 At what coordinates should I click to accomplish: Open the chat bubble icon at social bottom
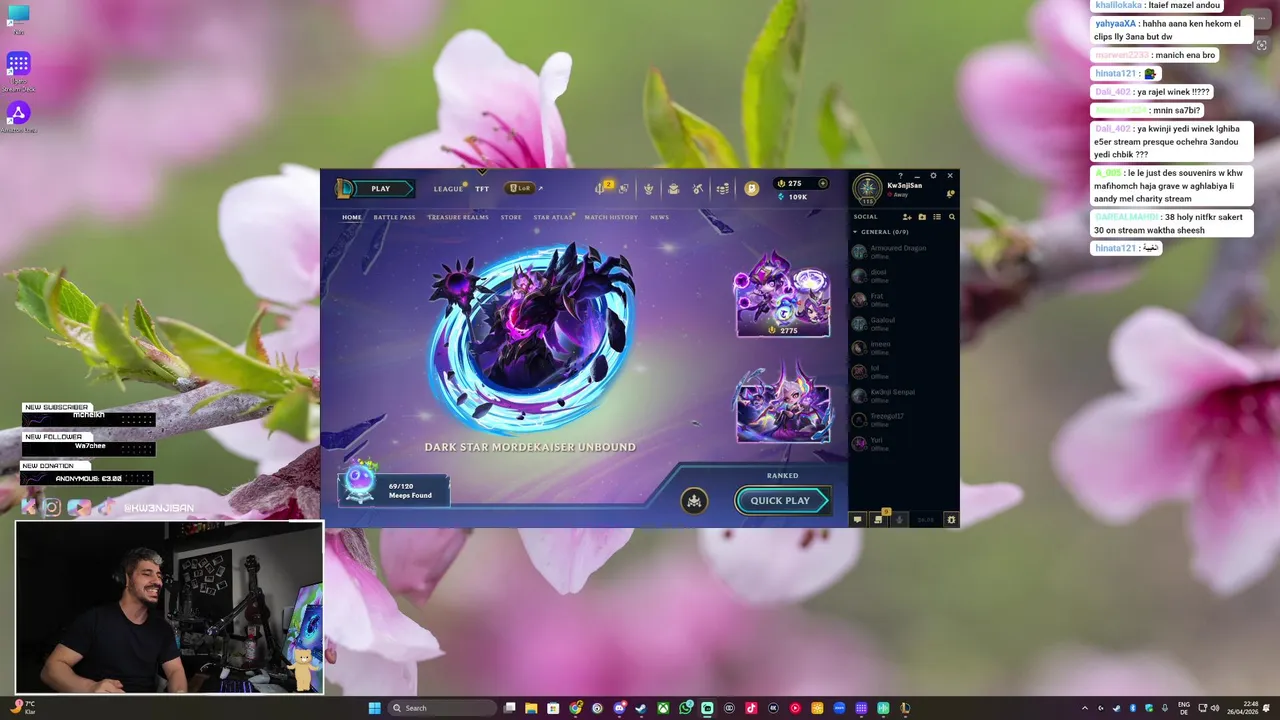click(857, 519)
